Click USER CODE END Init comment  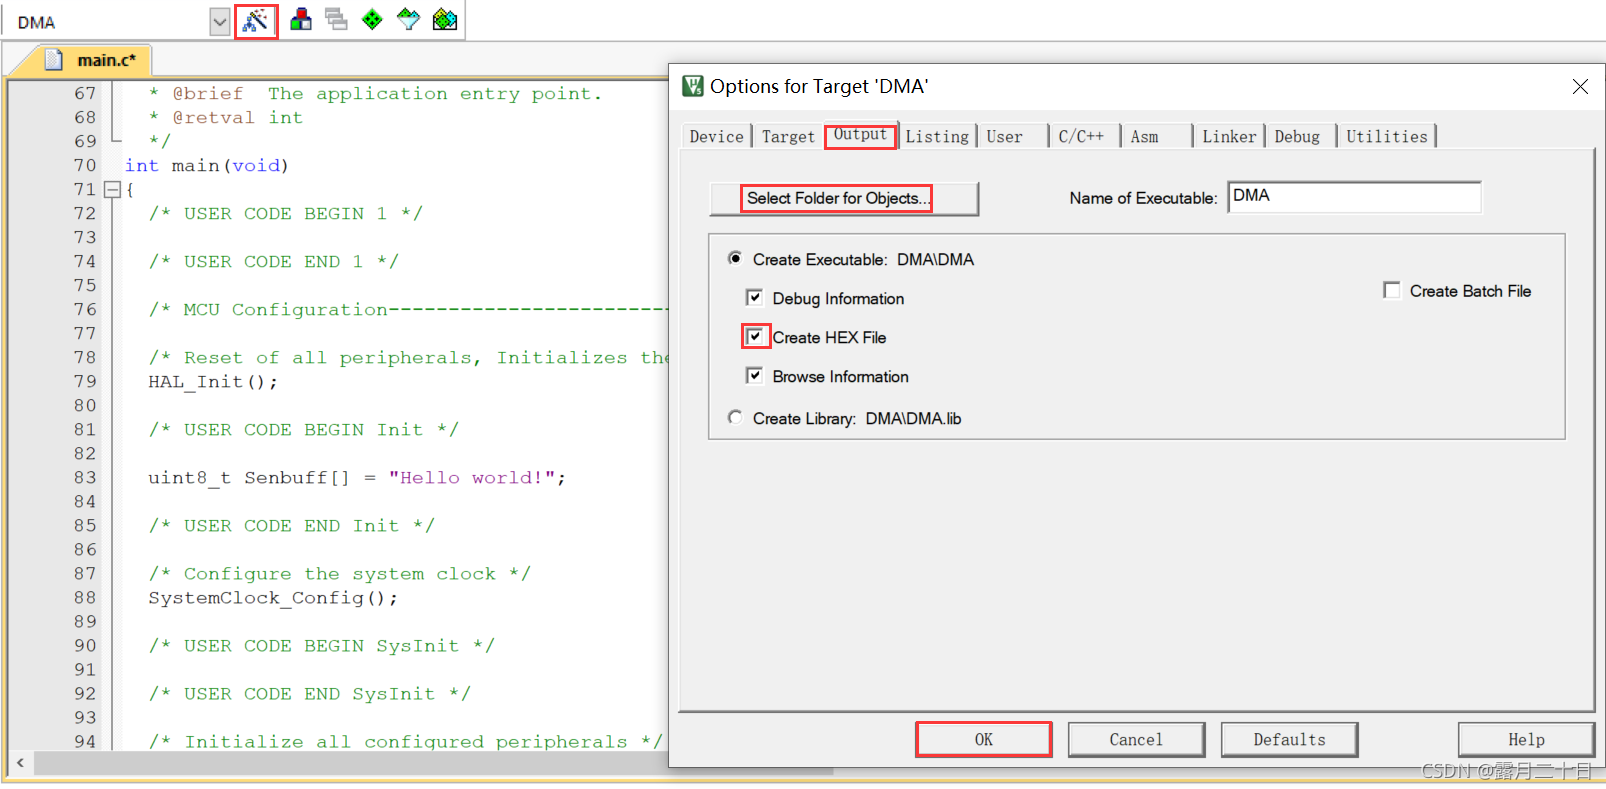[292, 526]
